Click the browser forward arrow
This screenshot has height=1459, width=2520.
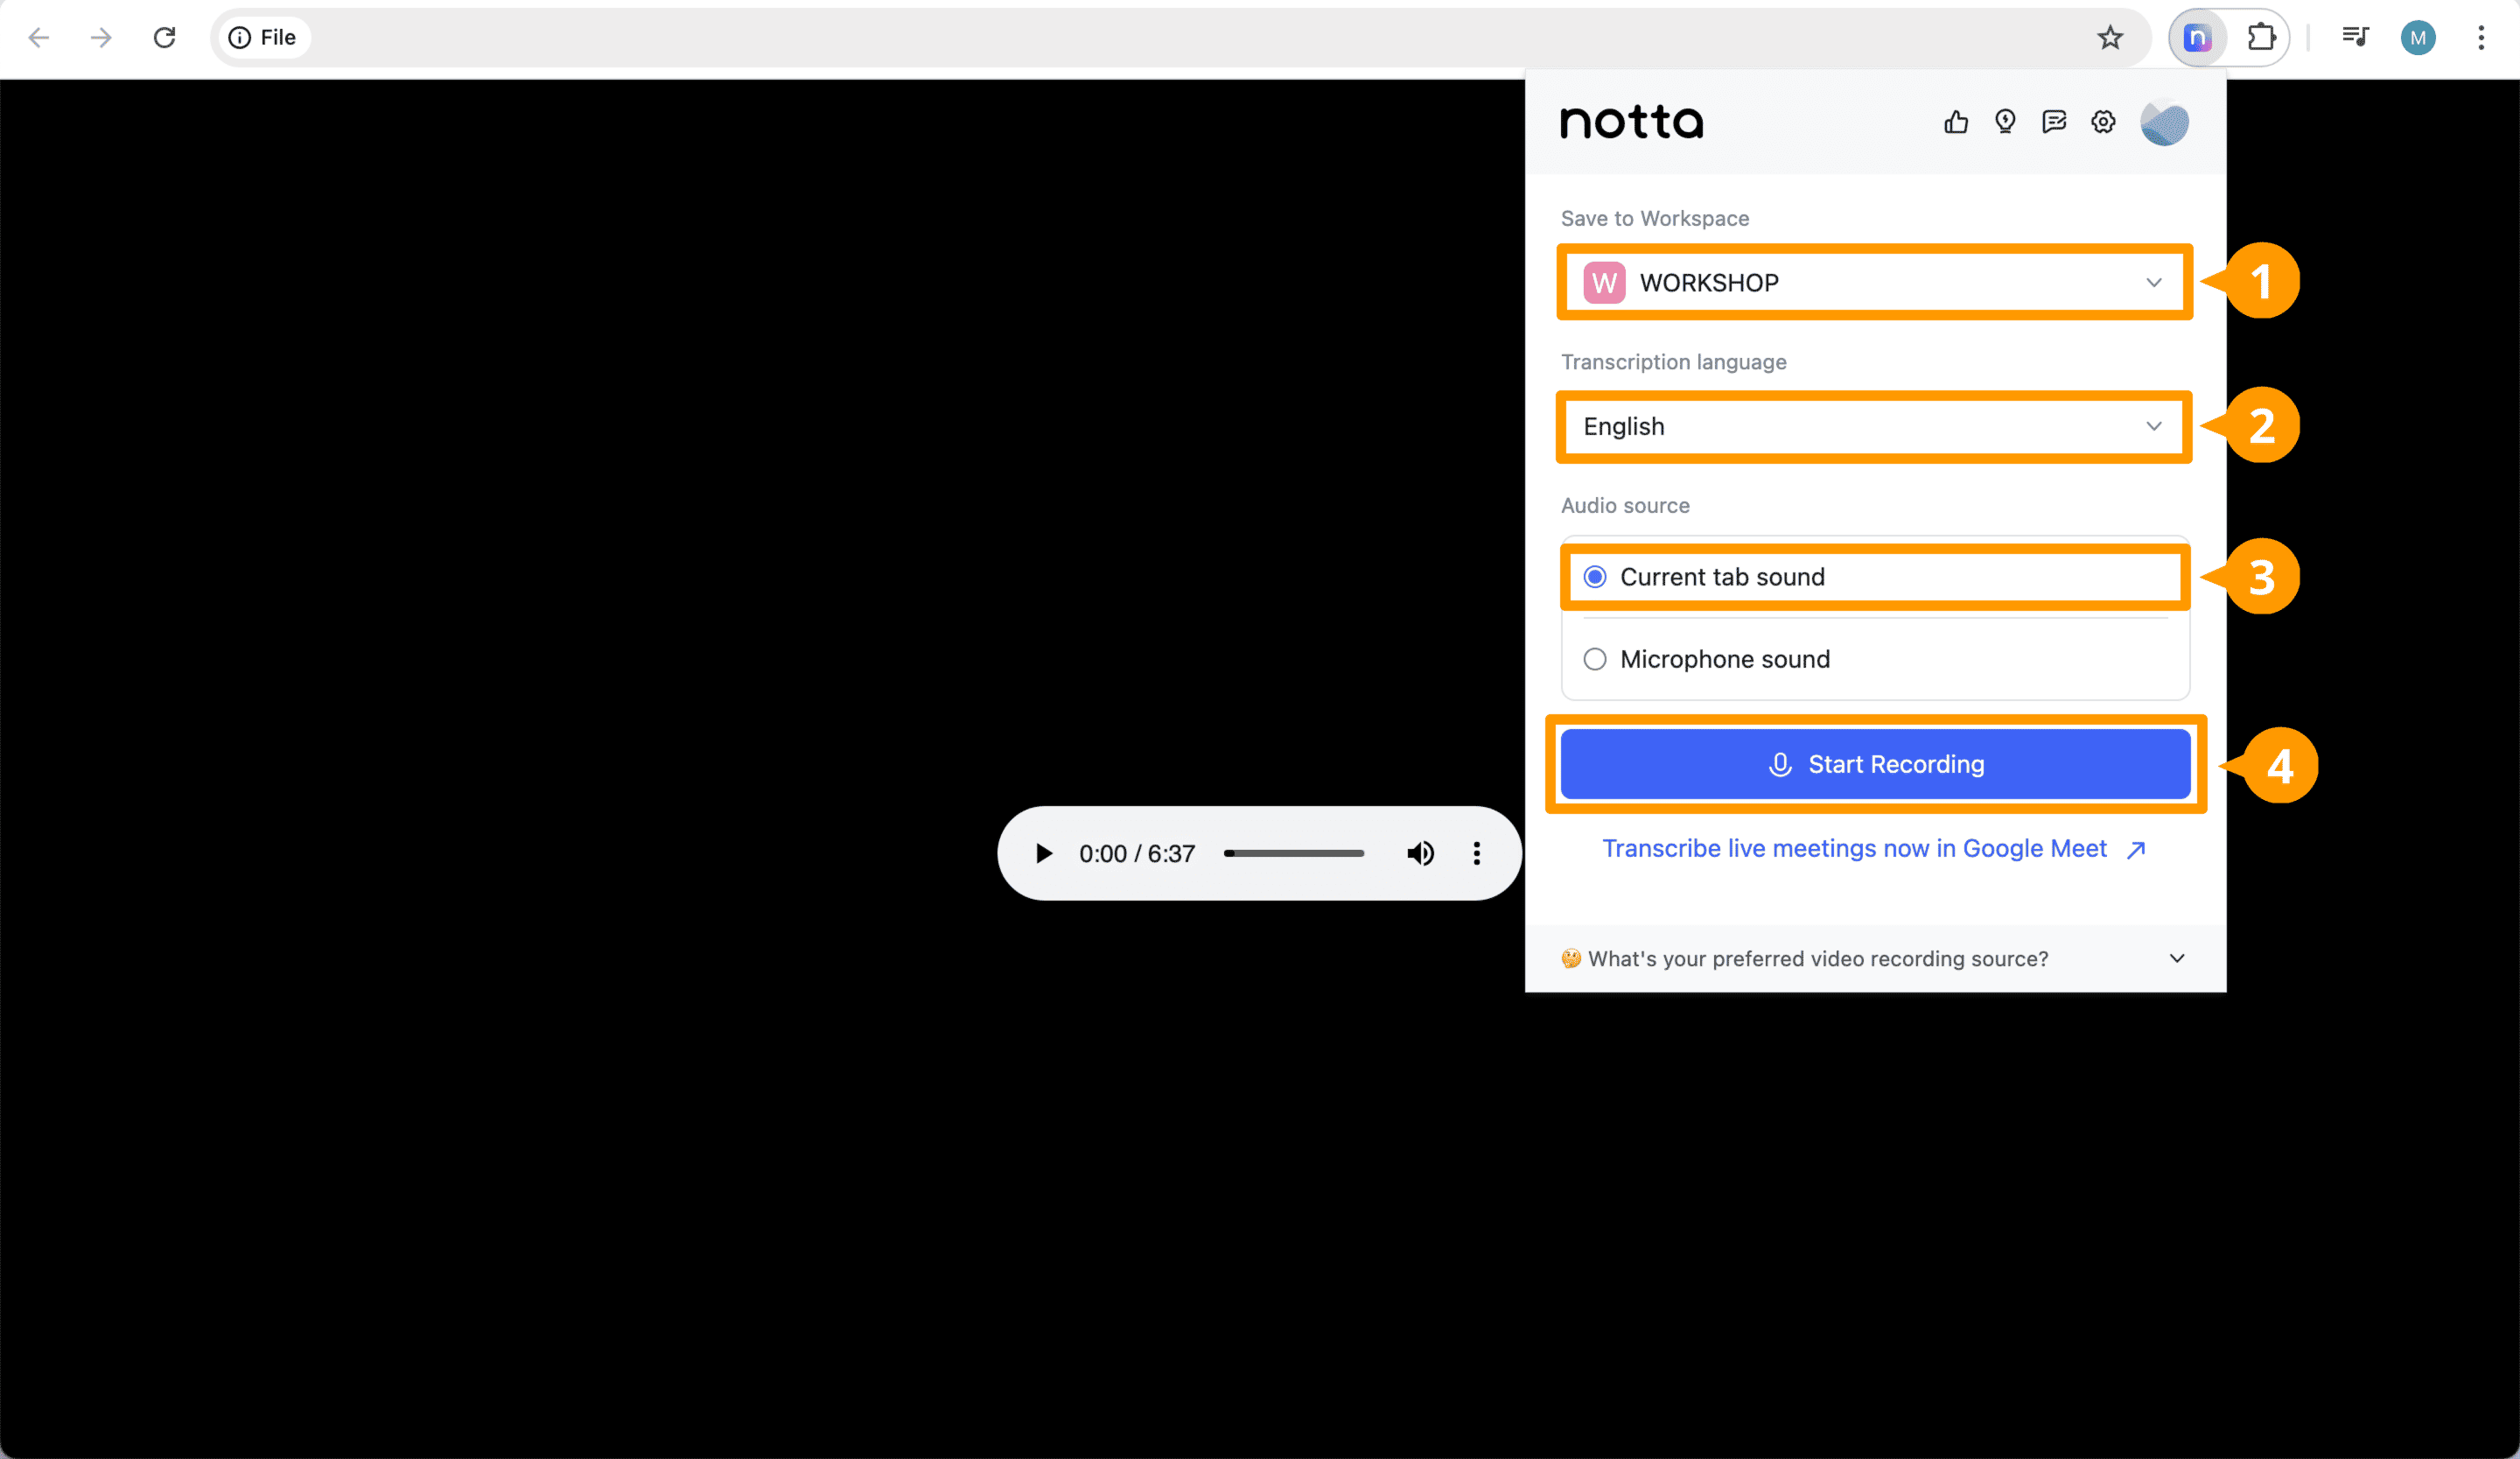point(101,38)
